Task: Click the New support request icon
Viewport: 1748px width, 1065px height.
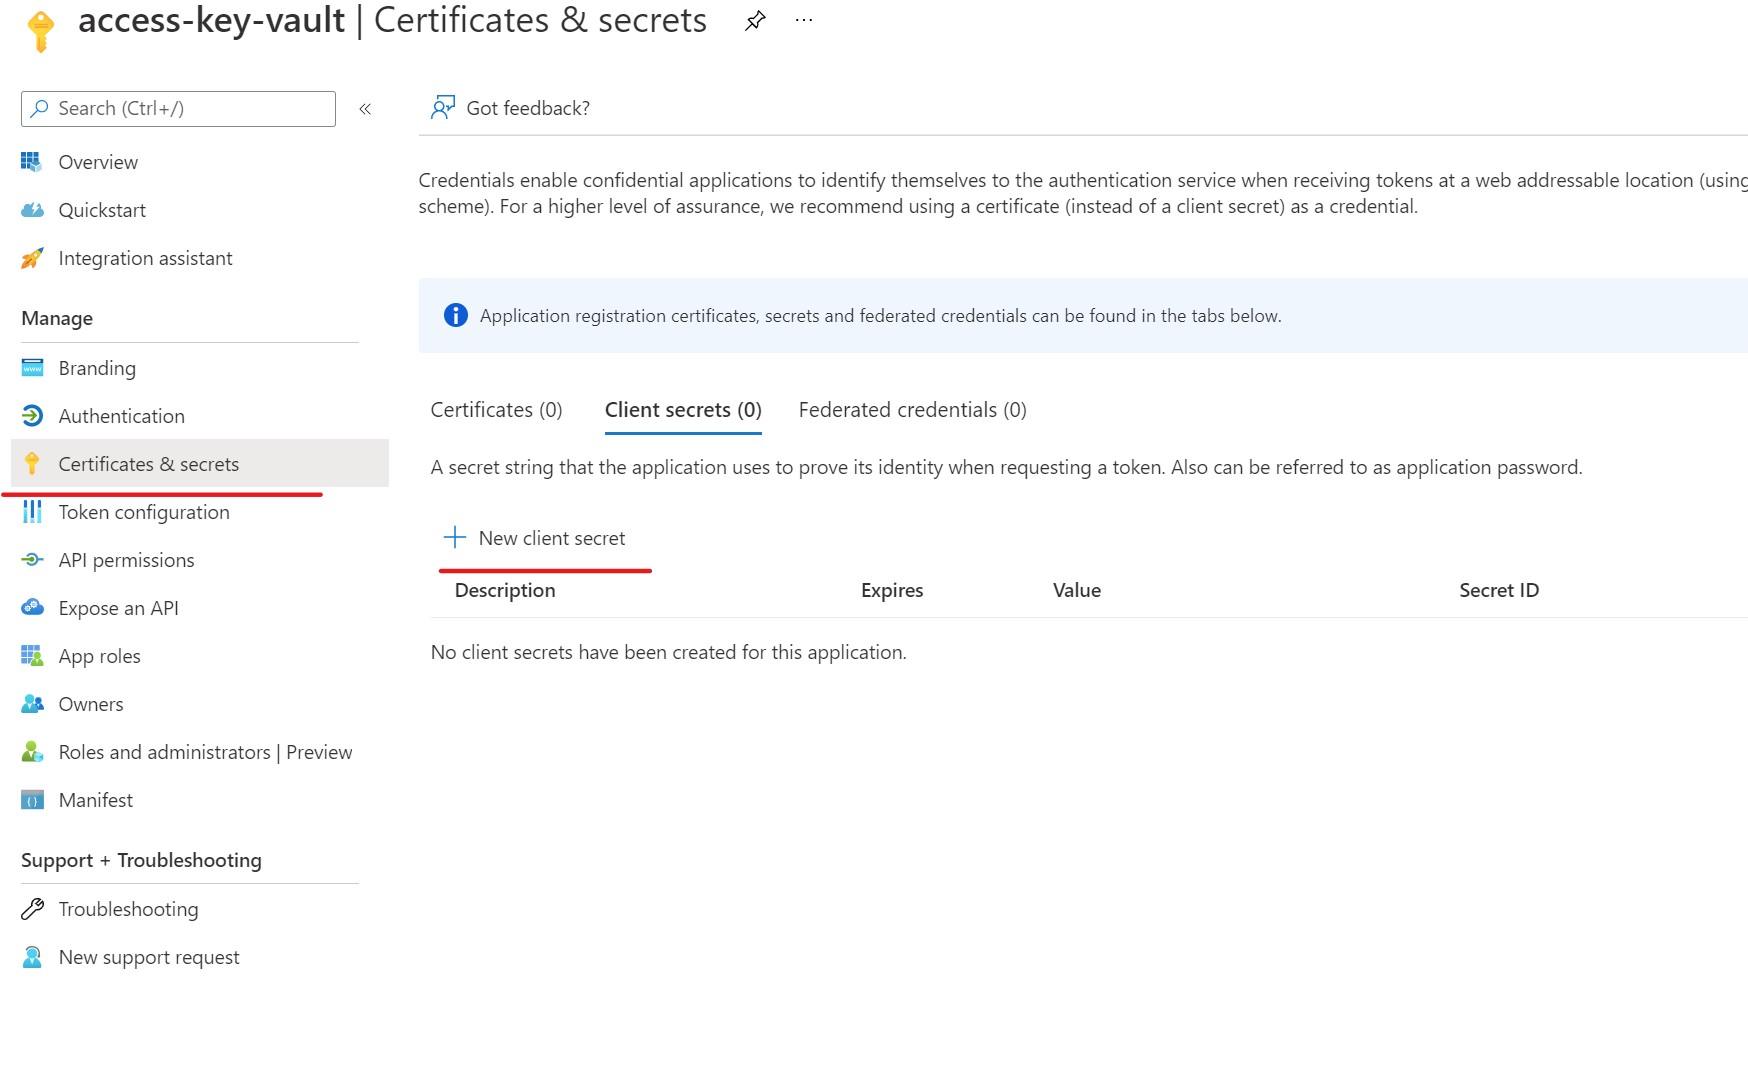Action: [x=32, y=957]
